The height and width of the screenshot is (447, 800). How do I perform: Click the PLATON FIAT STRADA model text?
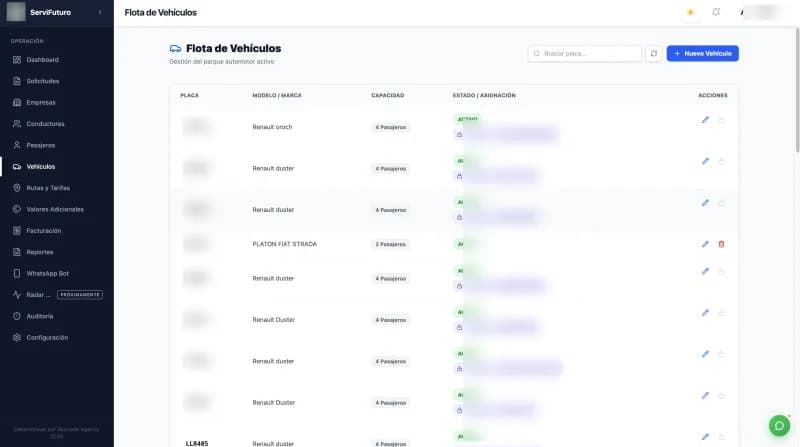click(285, 244)
